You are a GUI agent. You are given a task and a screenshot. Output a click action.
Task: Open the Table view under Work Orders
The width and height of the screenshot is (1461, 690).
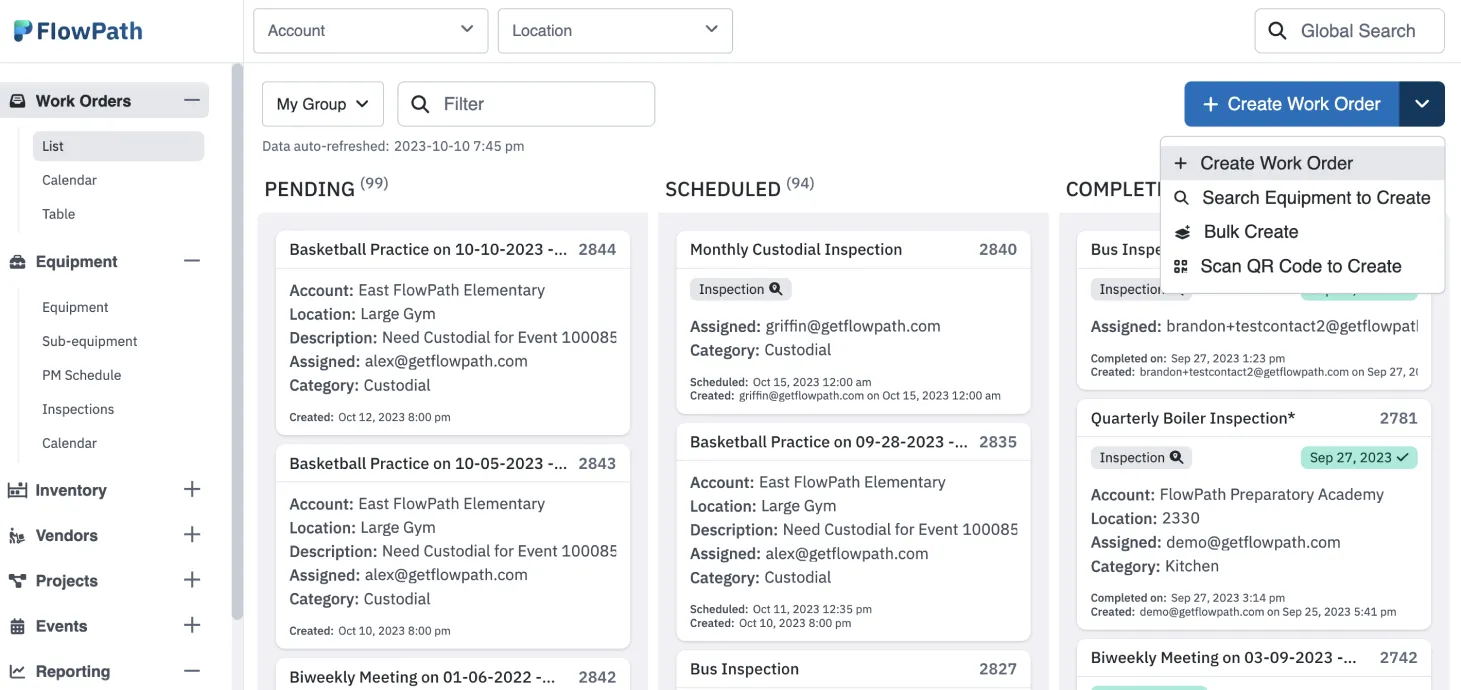(58, 214)
